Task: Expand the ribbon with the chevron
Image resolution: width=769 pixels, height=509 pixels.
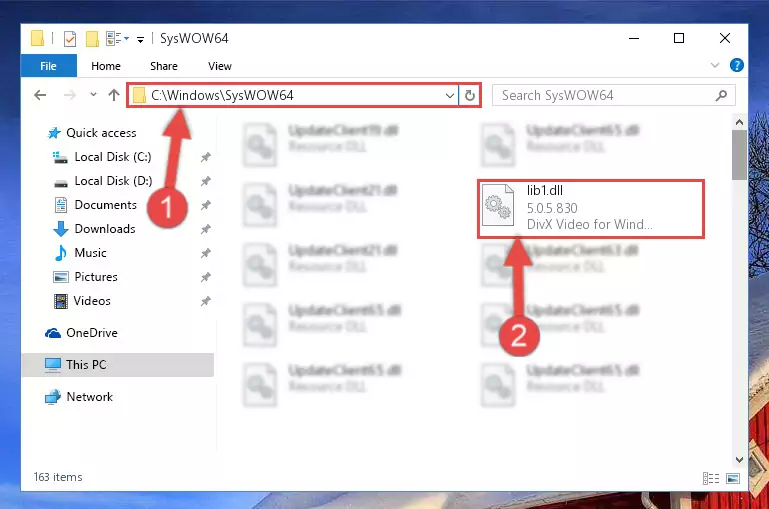Action: [715, 65]
